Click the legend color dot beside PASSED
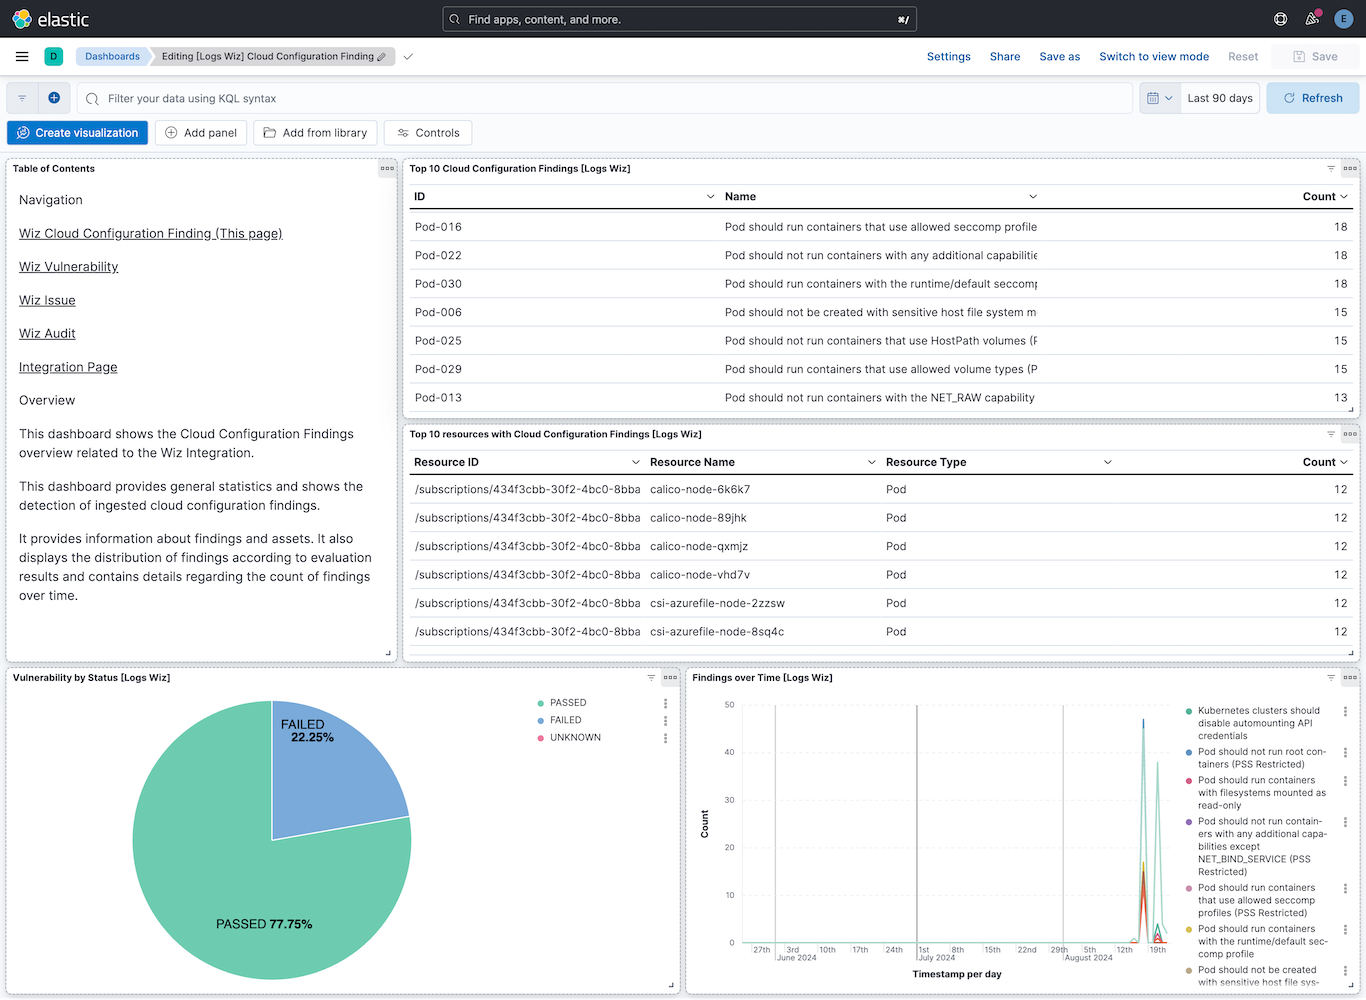This screenshot has width=1366, height=1000. 541,702
